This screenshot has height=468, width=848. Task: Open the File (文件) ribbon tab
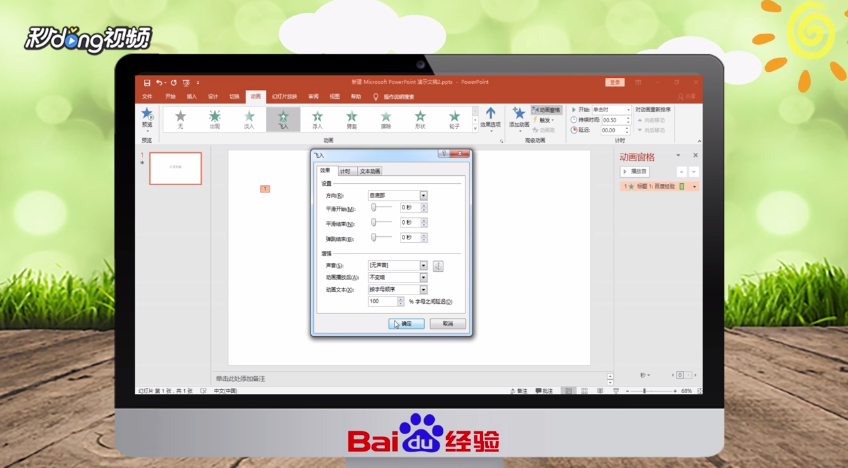147,97
